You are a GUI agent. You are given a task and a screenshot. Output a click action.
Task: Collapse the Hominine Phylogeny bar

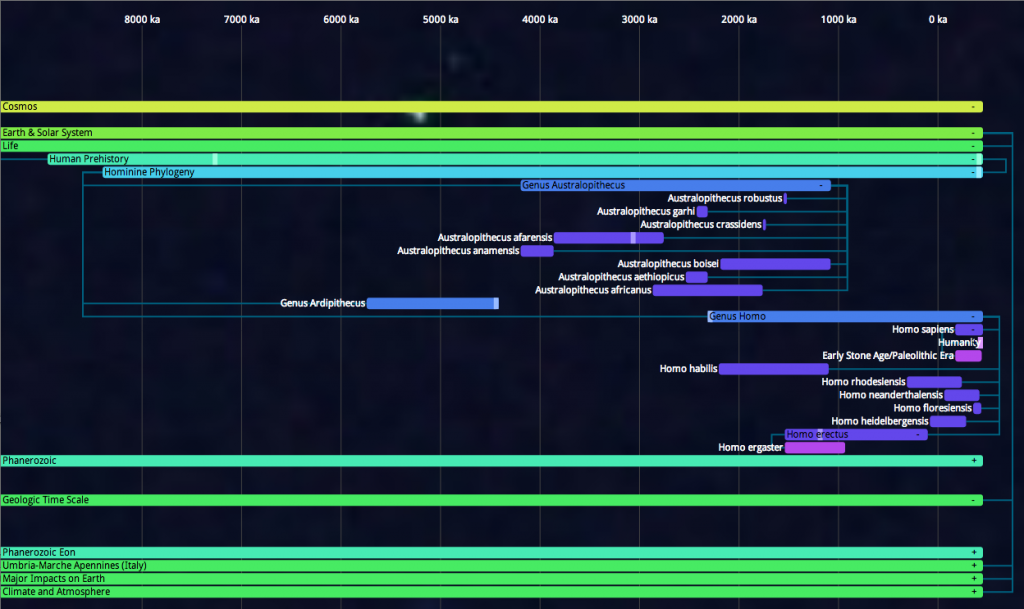(973, 172)
